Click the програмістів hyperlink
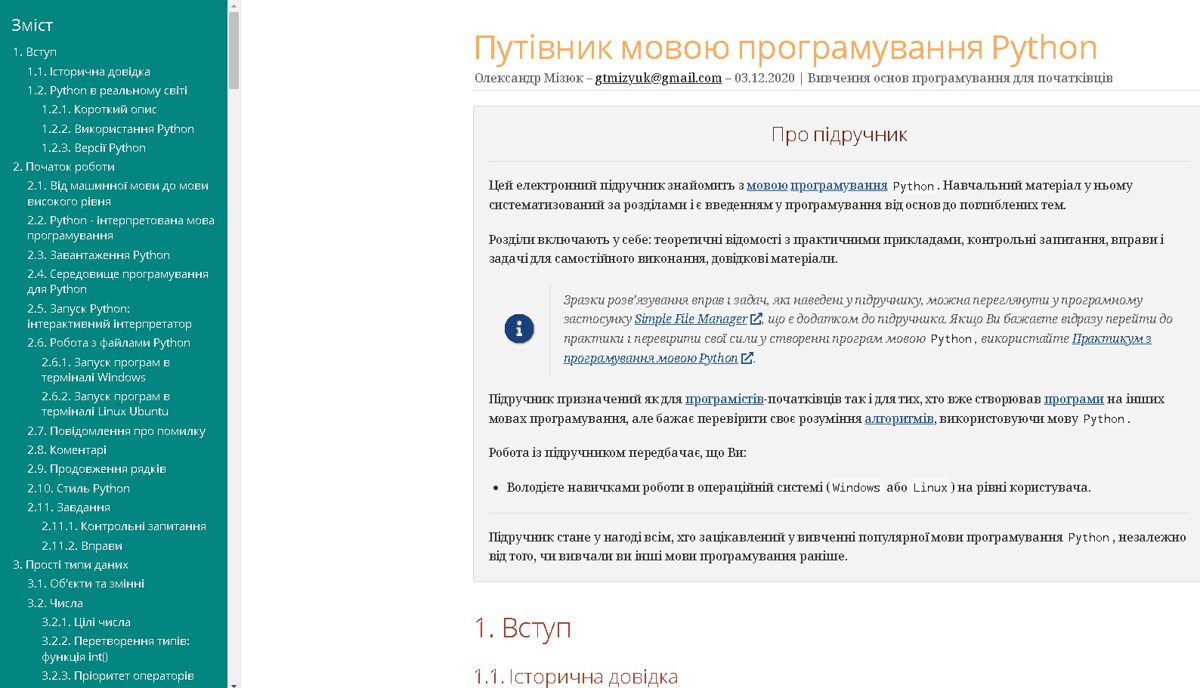Viewport: 1200px width, 688px height. [x=725, y=399]
